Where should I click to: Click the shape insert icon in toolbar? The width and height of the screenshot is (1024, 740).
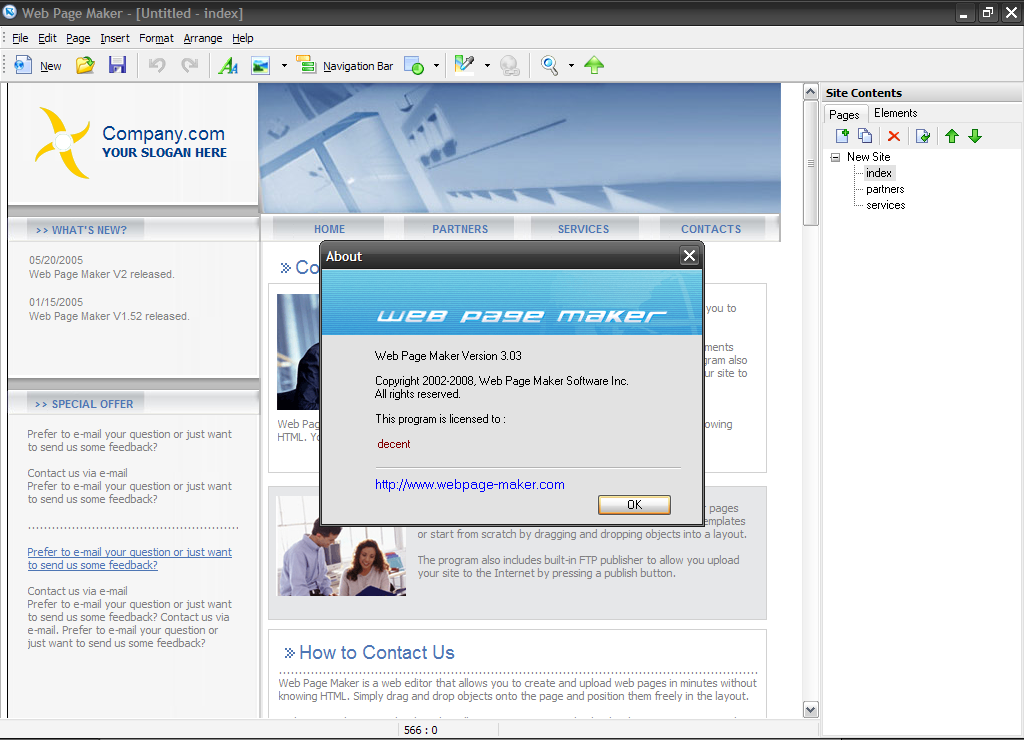pos(413,65)
